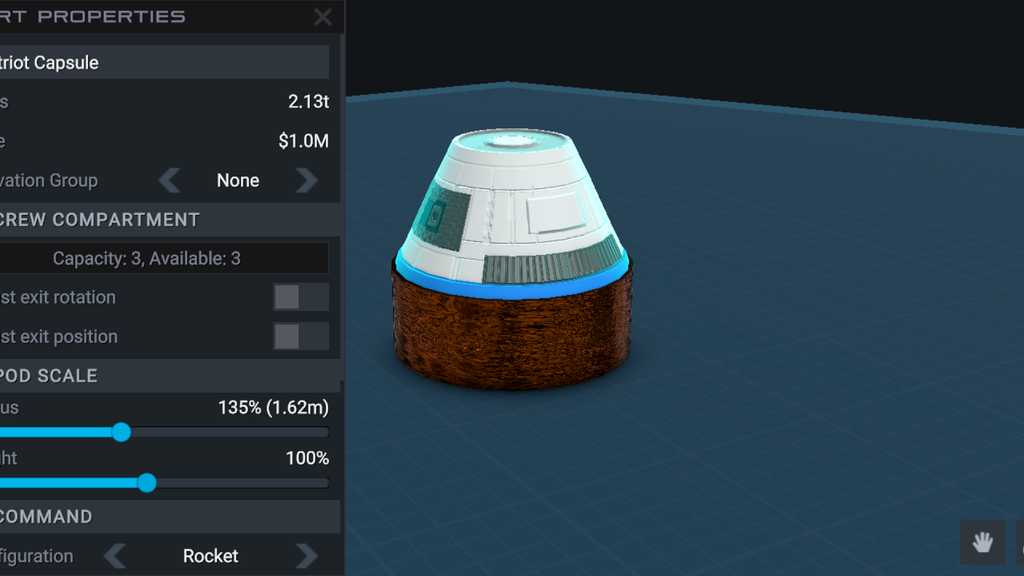
Task: Select the pan hand tool
Action: pos(983,542)
